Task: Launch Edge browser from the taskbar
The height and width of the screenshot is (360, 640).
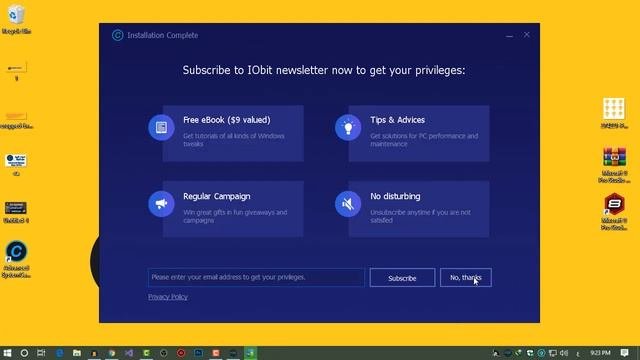Action: (x=60, y=353)
